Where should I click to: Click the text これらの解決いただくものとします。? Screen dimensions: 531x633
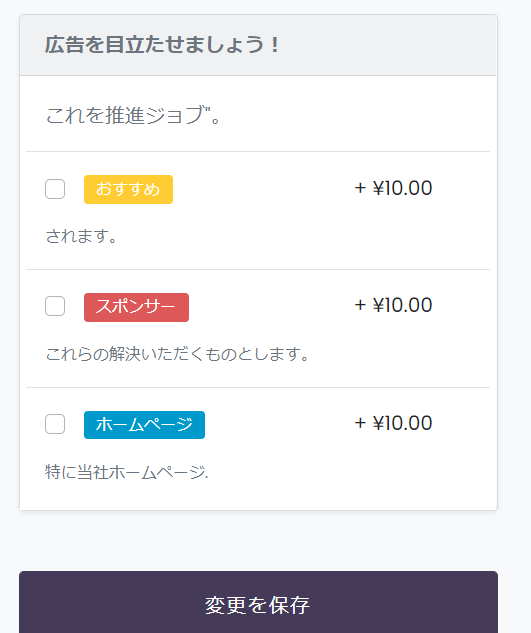(x=177, y=354)
